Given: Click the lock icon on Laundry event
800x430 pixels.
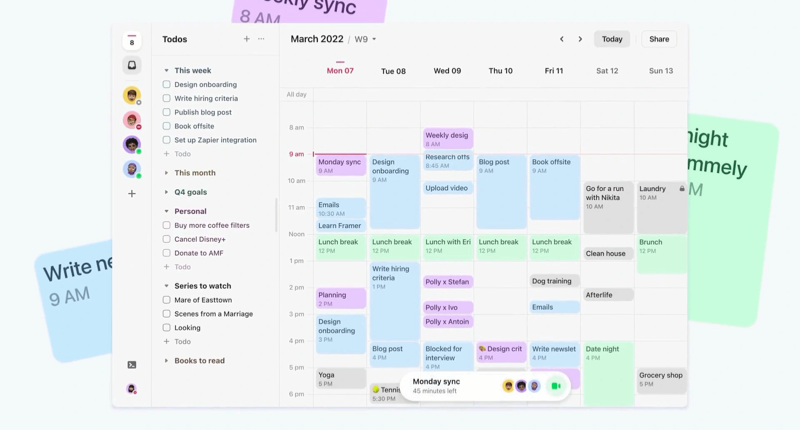Looking at the screenshot, I should [682, 189].
